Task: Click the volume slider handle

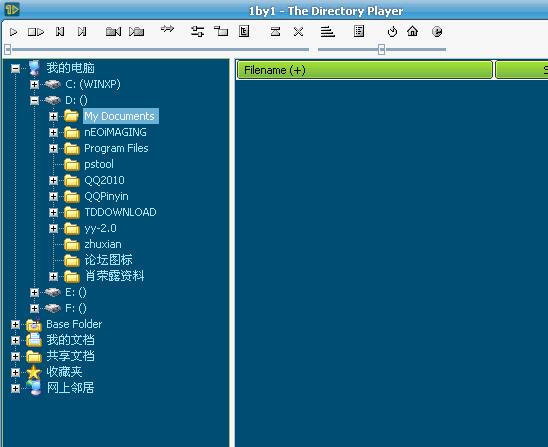Action: click(x=382, y=50)
